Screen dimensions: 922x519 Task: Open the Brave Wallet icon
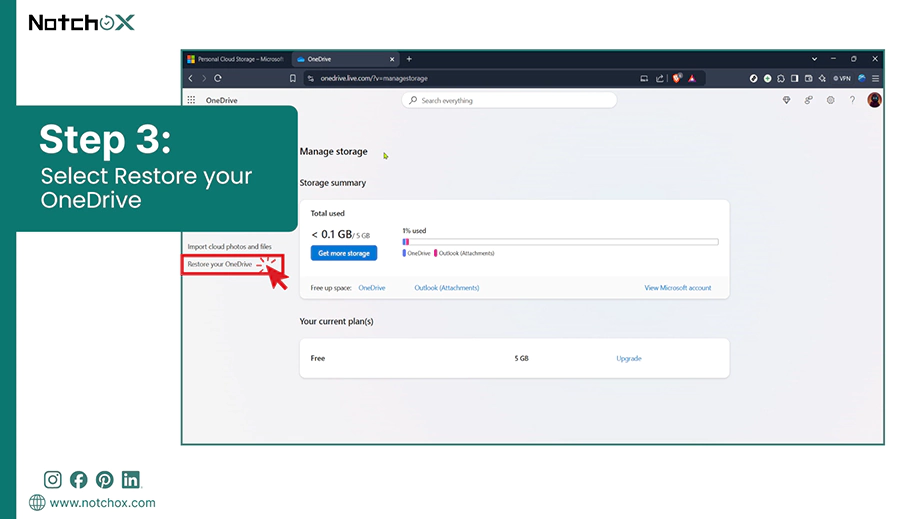click(809, 78)
